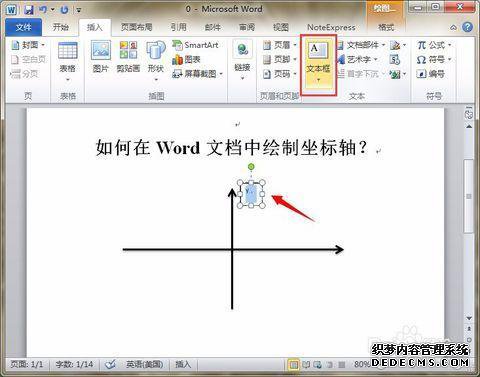Click the 封面 cover page button

tap(28, 45)
